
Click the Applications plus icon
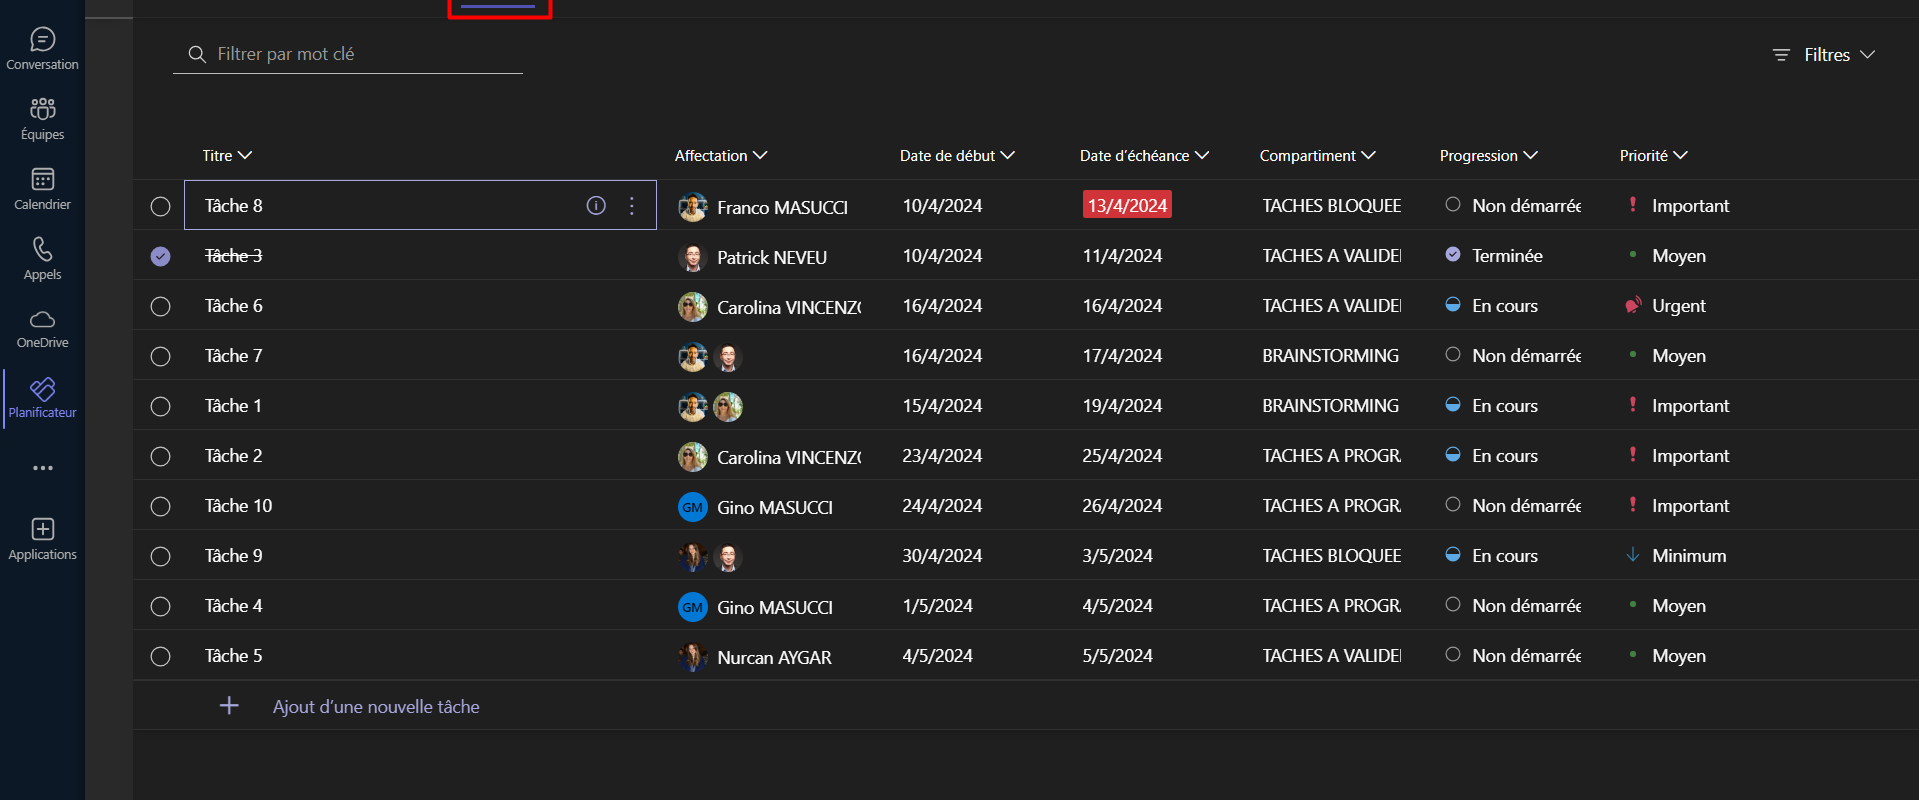42,529
